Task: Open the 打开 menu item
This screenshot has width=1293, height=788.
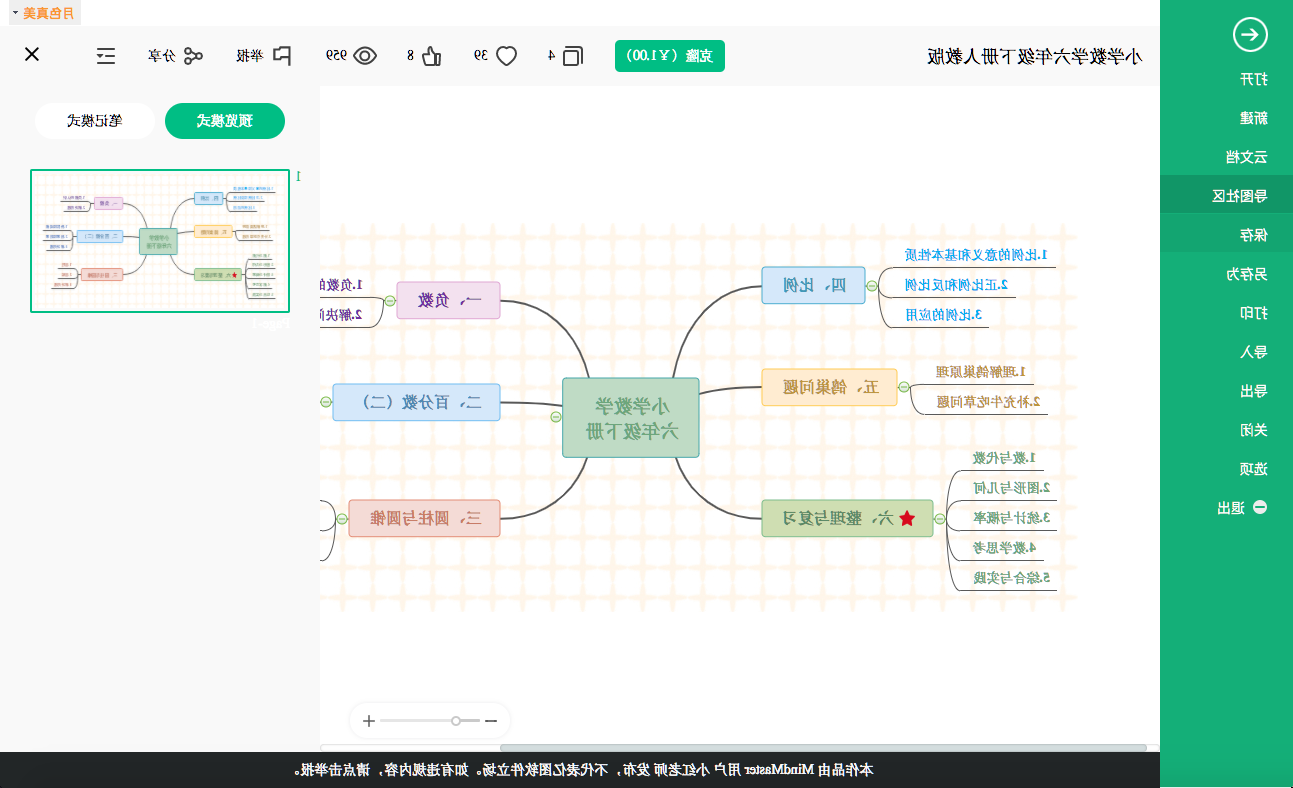Action: tap(1254, 78)
